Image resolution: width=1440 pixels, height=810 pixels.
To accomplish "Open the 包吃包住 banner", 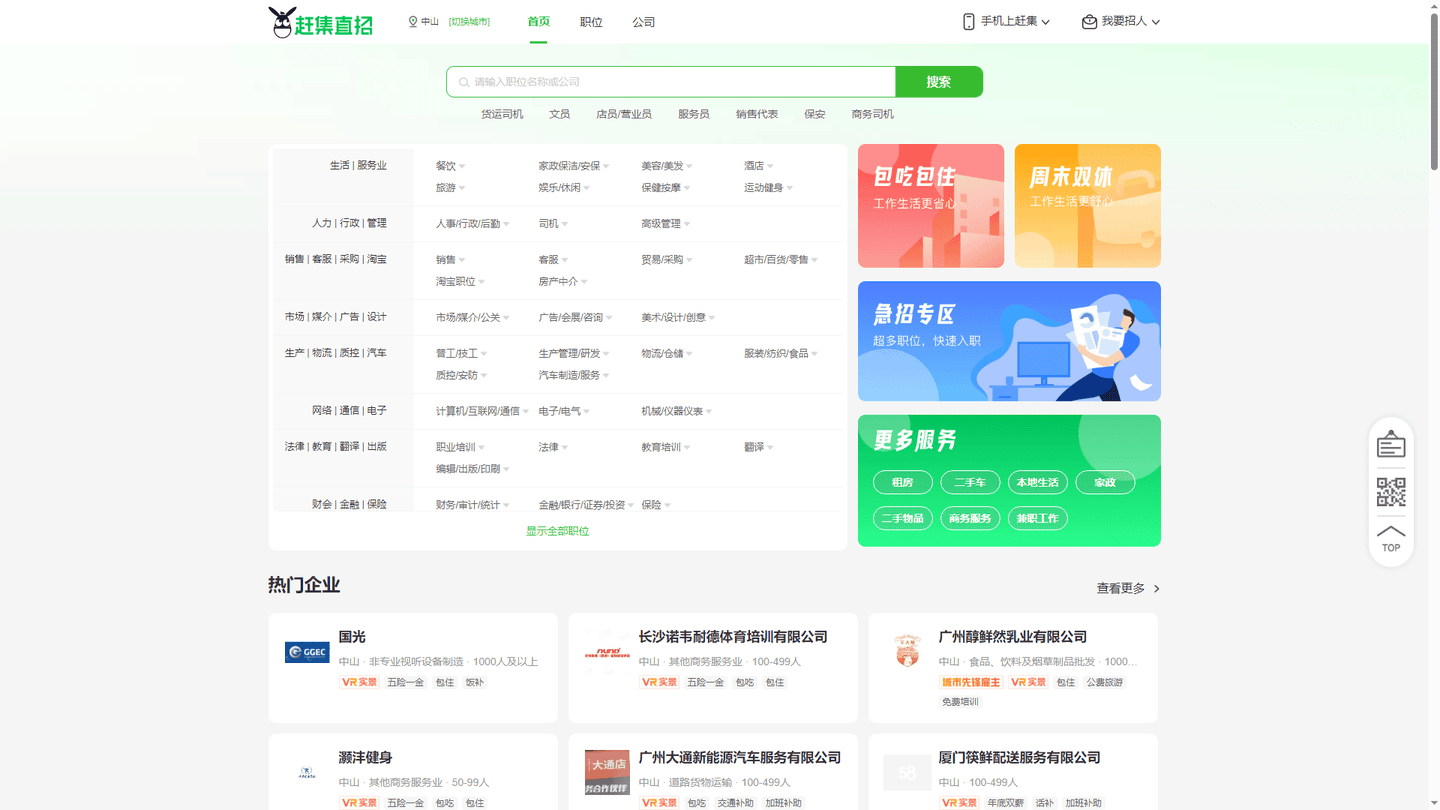I will tap(931, 206).
